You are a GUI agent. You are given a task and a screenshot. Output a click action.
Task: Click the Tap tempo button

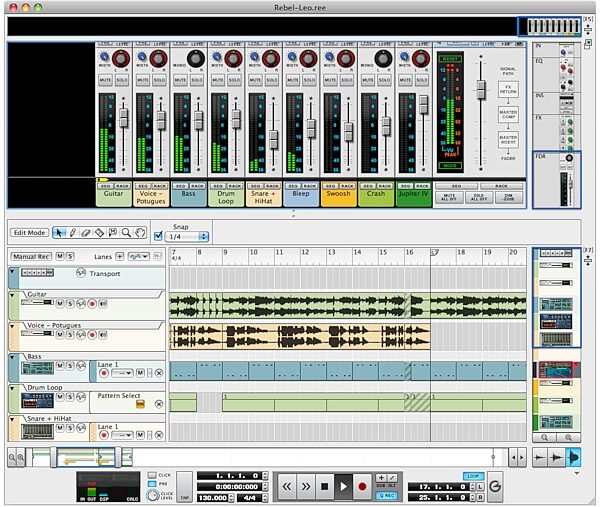point(184,486)
